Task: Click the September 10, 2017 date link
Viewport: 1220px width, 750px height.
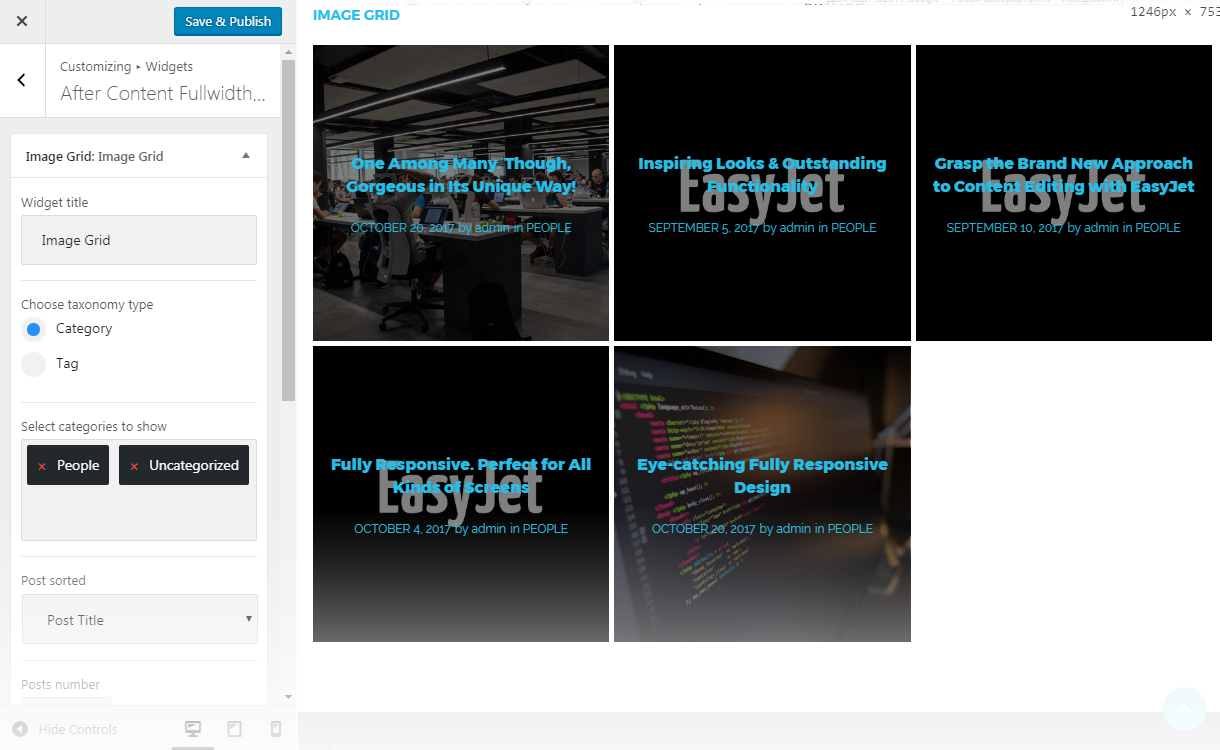Action: click(x=1005, y=228)
